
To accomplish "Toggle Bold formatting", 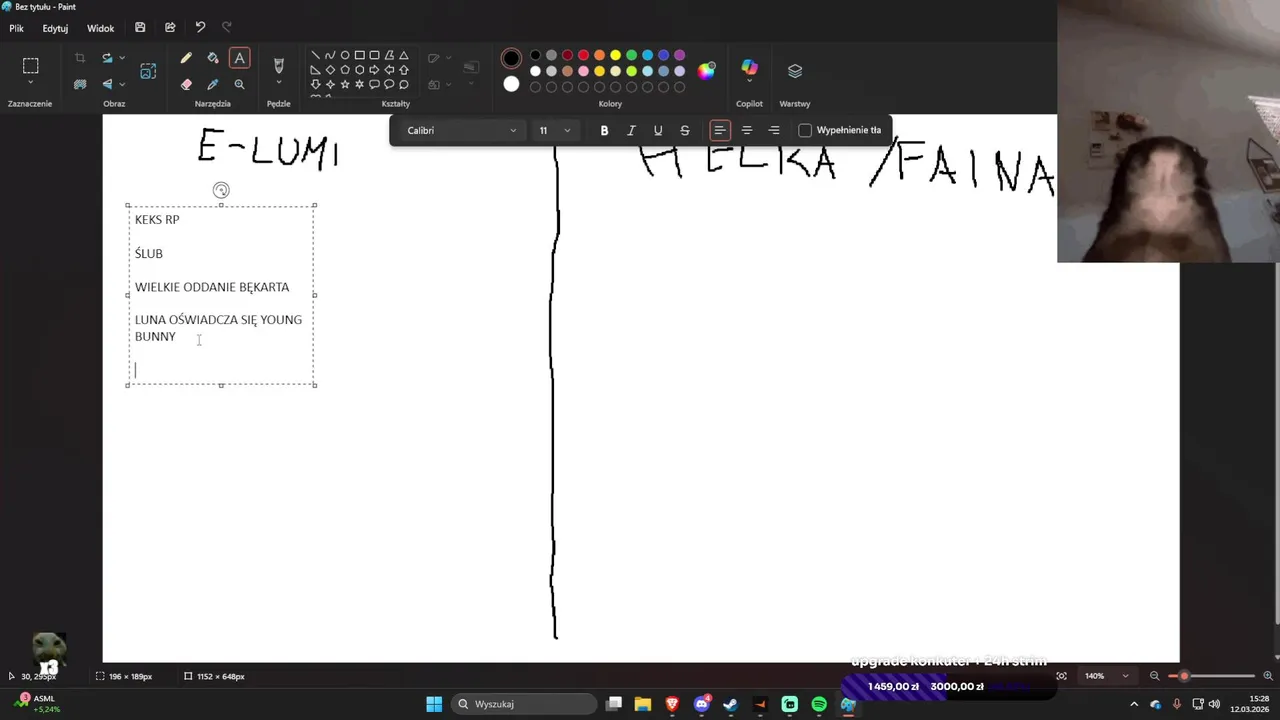I will (604, 130).
